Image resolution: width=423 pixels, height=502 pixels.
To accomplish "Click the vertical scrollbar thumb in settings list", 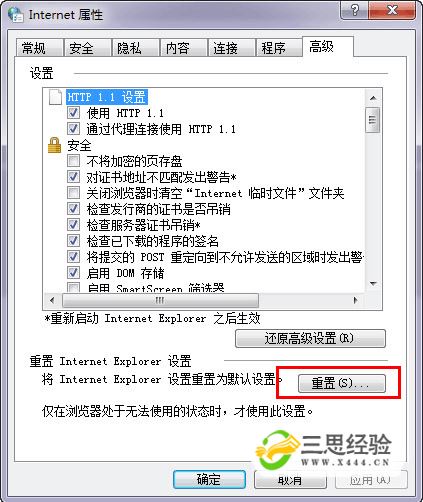I will click(x=373, y=120).
